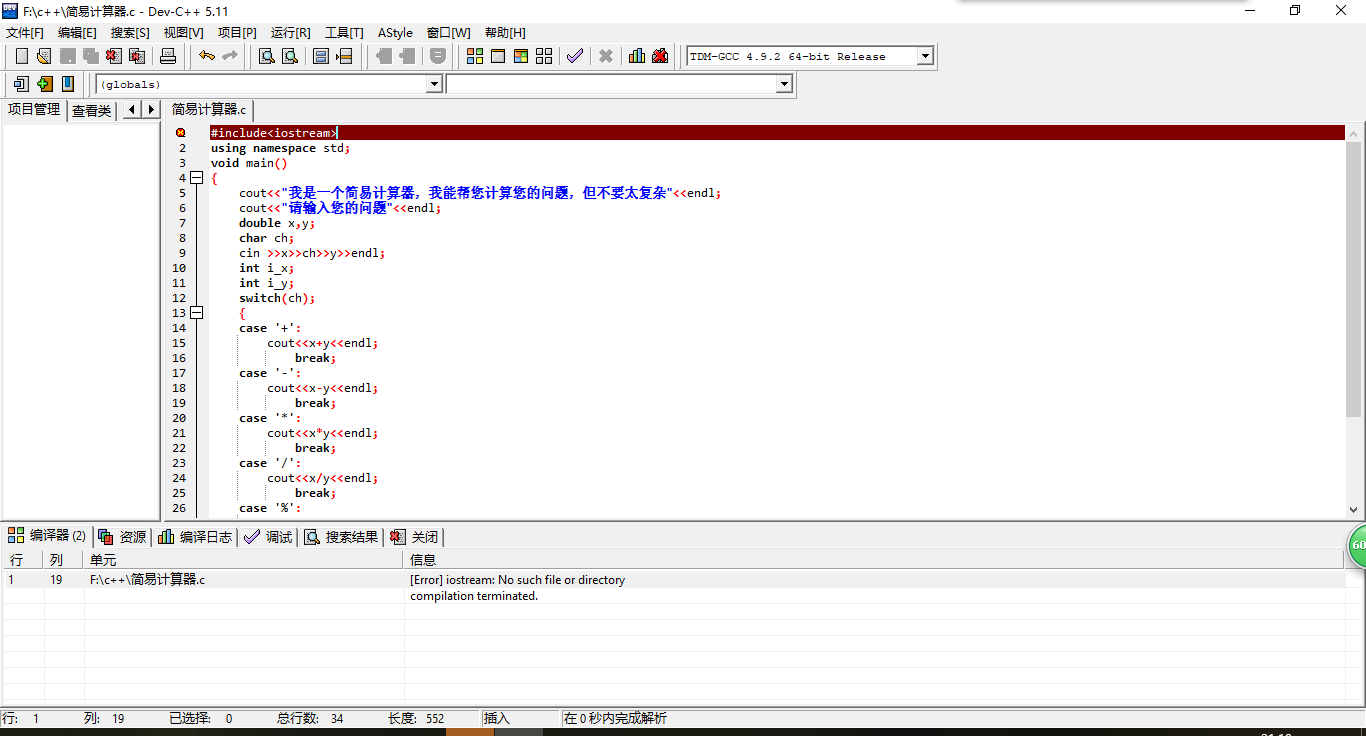Screen dimensions: 1366x736
Task: Click the editor scrollbar up arrow
Action: coord(1354,133)
